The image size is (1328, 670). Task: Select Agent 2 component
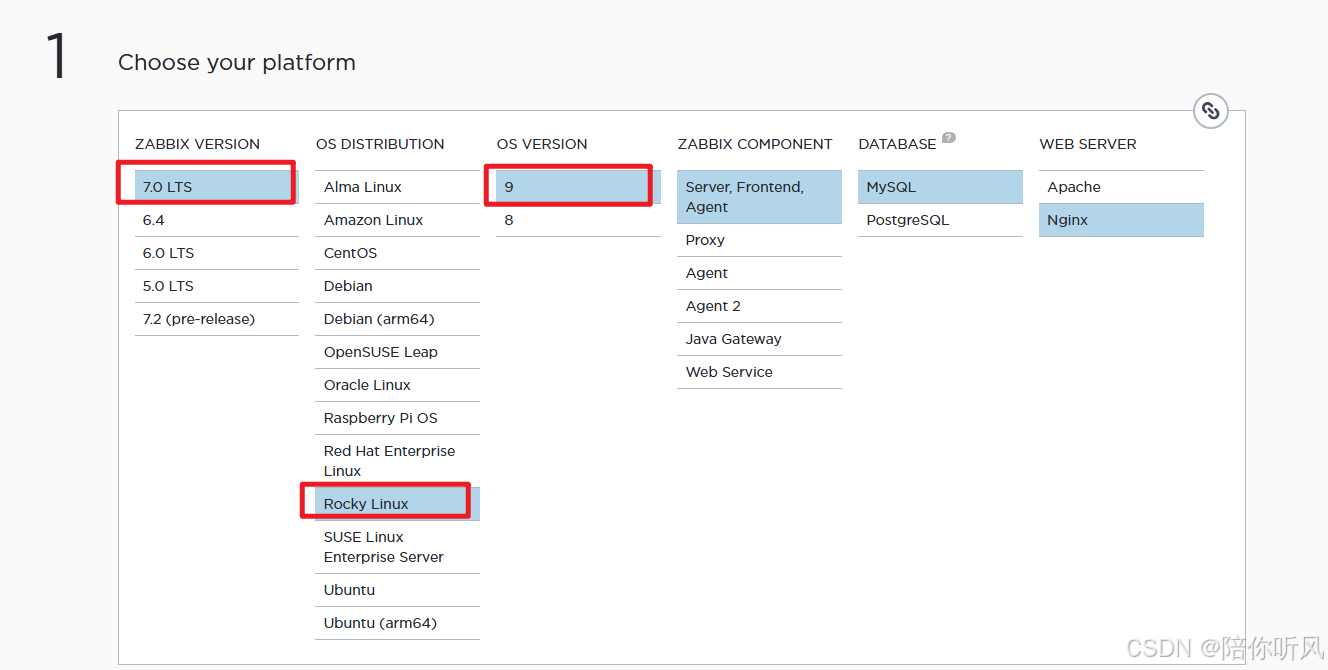click(x=760, y=306)
